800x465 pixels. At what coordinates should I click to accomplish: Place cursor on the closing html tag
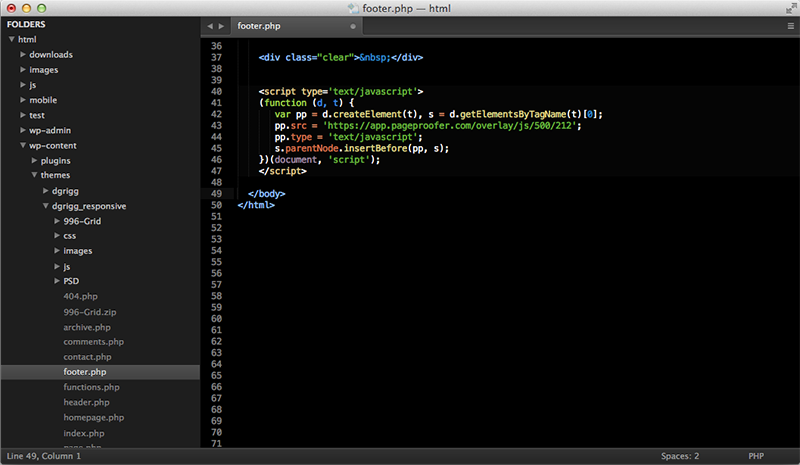point(256,205)
